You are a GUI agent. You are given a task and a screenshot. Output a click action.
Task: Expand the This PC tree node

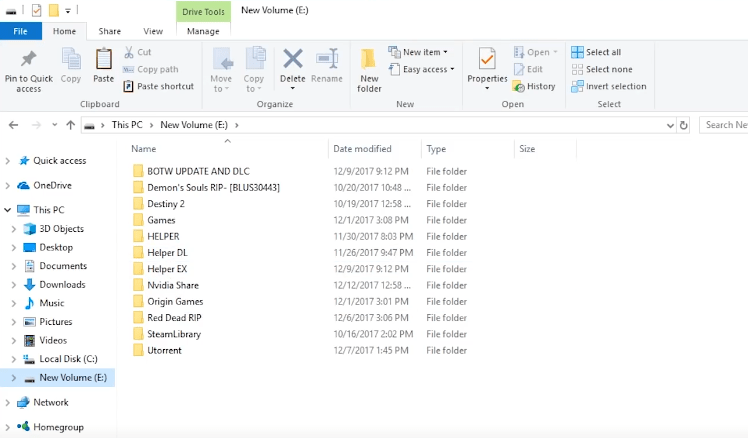click(8, 210)
